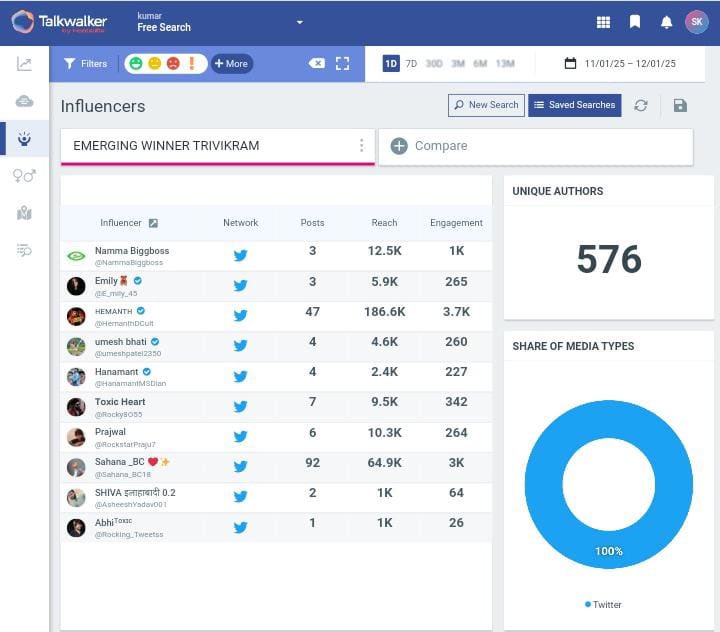Click the edit icon next to Influencer header
Image resolution: width=720 pixels, height=632 pixels.
pyautogui.click(x=153, y=223)
